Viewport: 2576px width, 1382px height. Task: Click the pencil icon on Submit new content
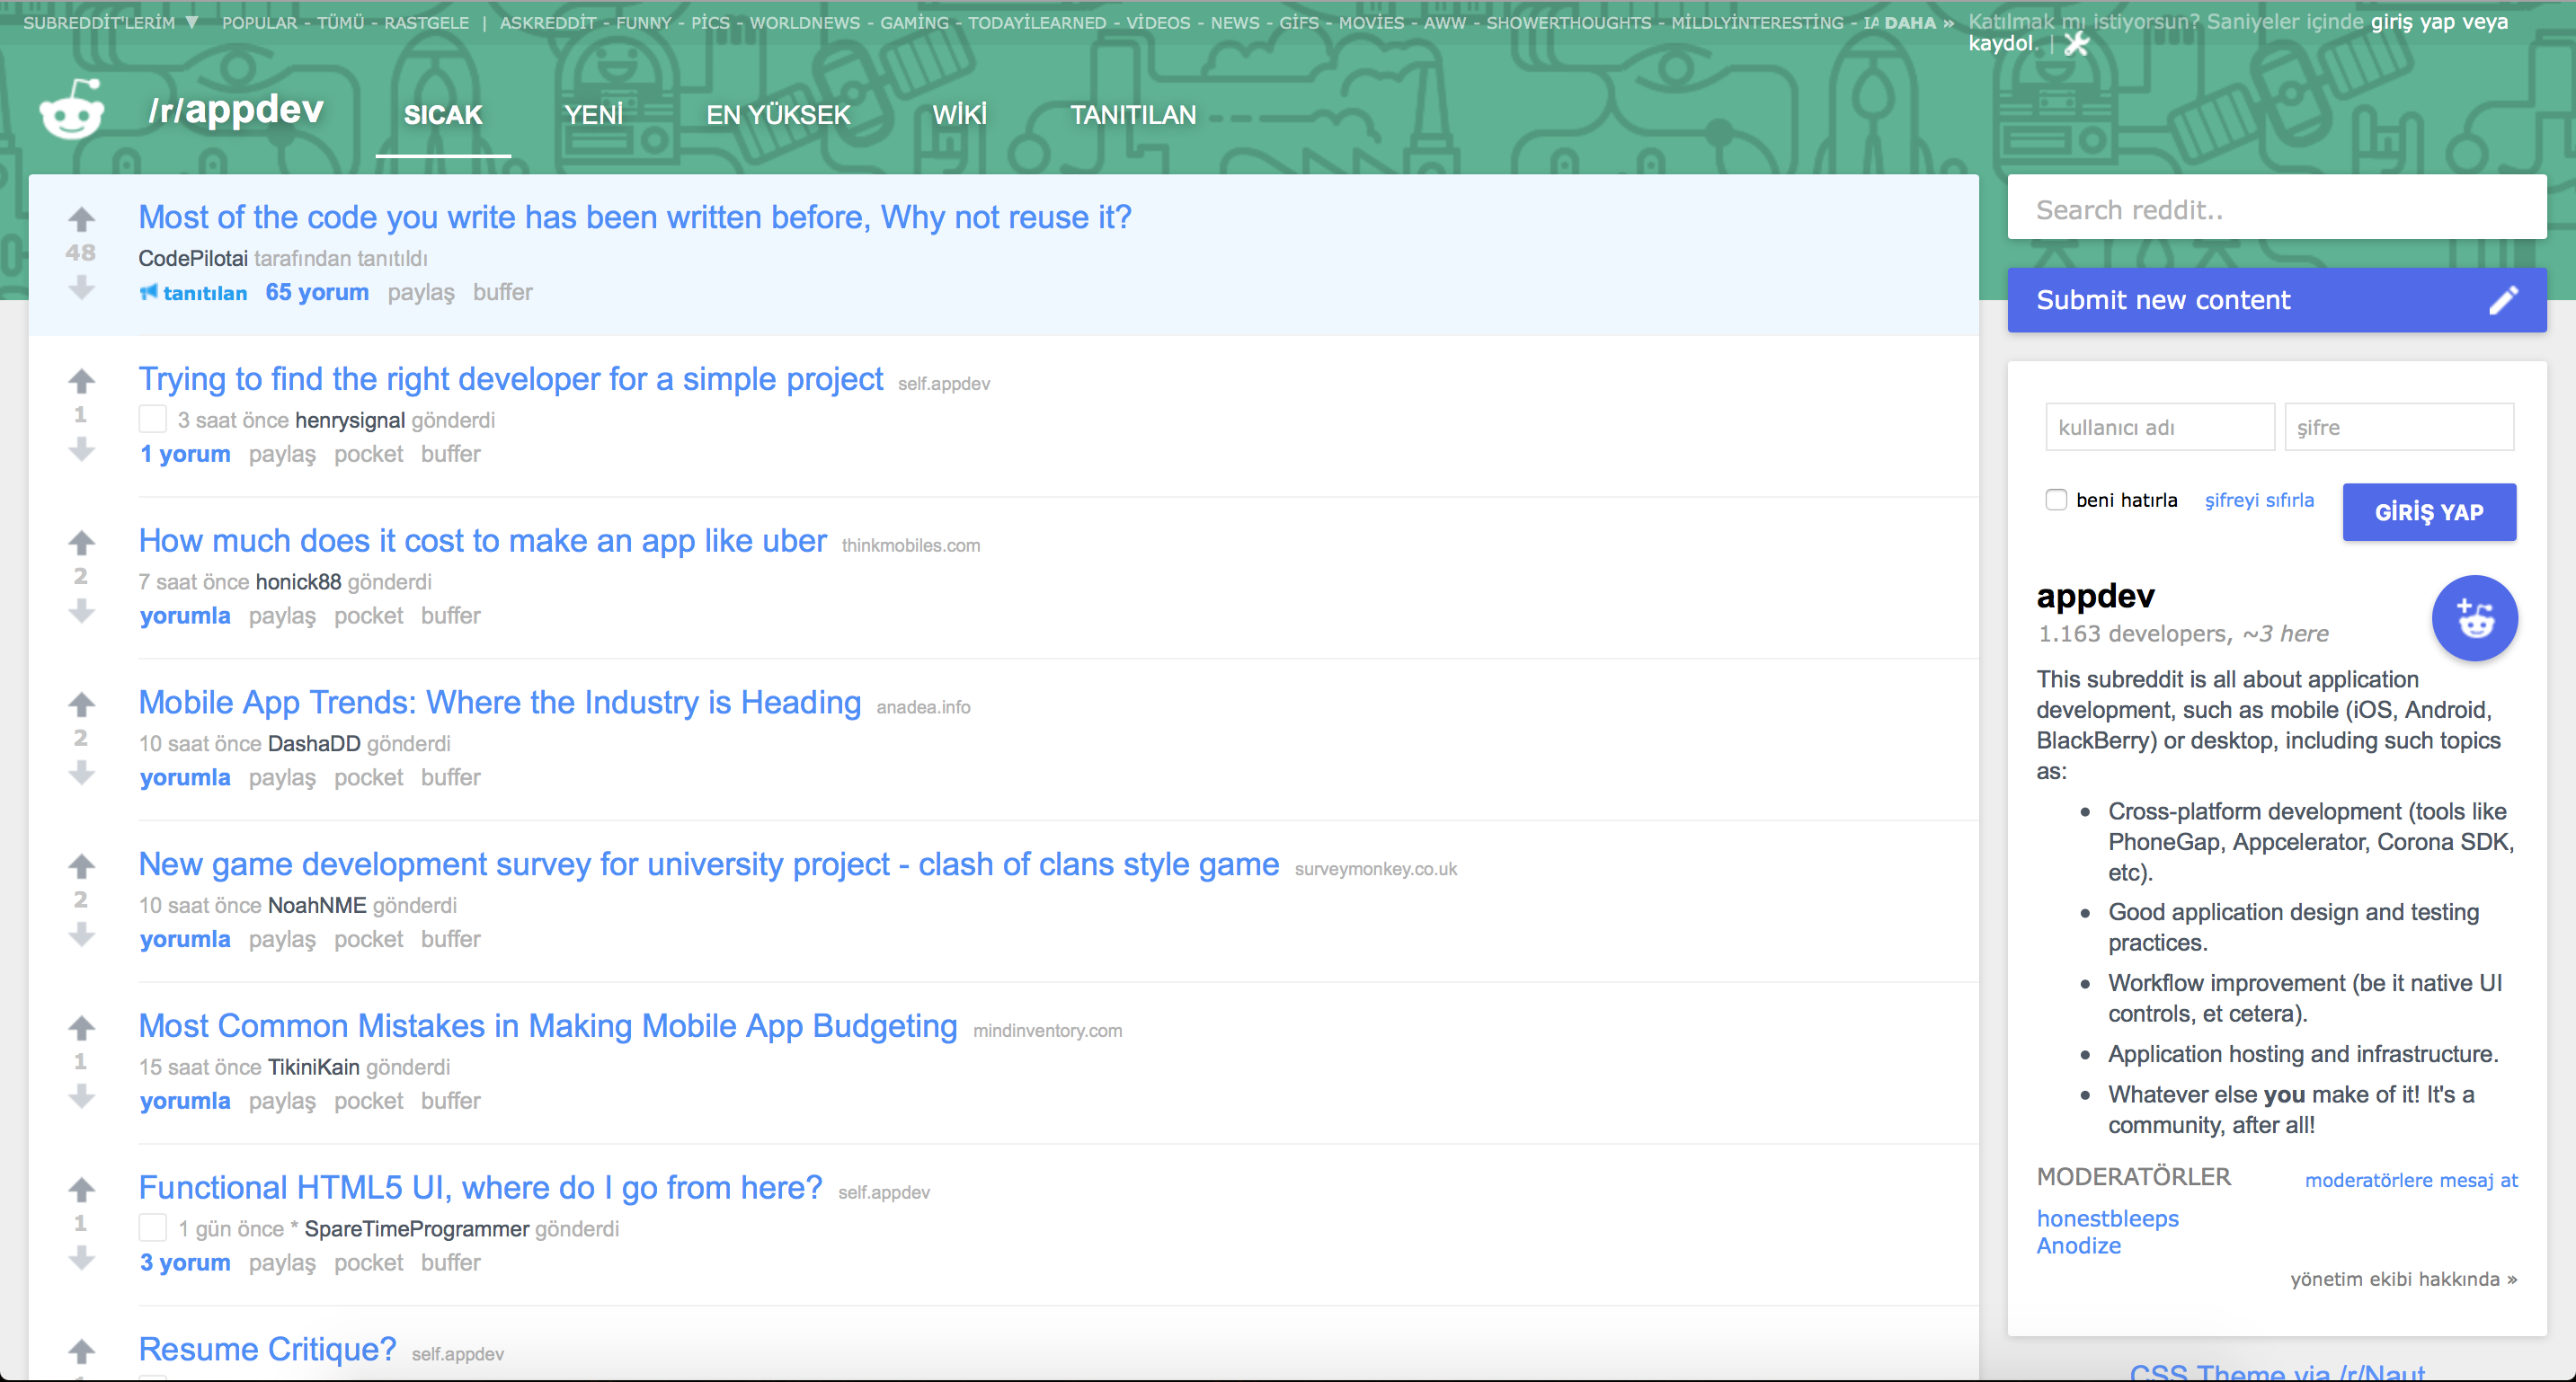point(2503,300)
